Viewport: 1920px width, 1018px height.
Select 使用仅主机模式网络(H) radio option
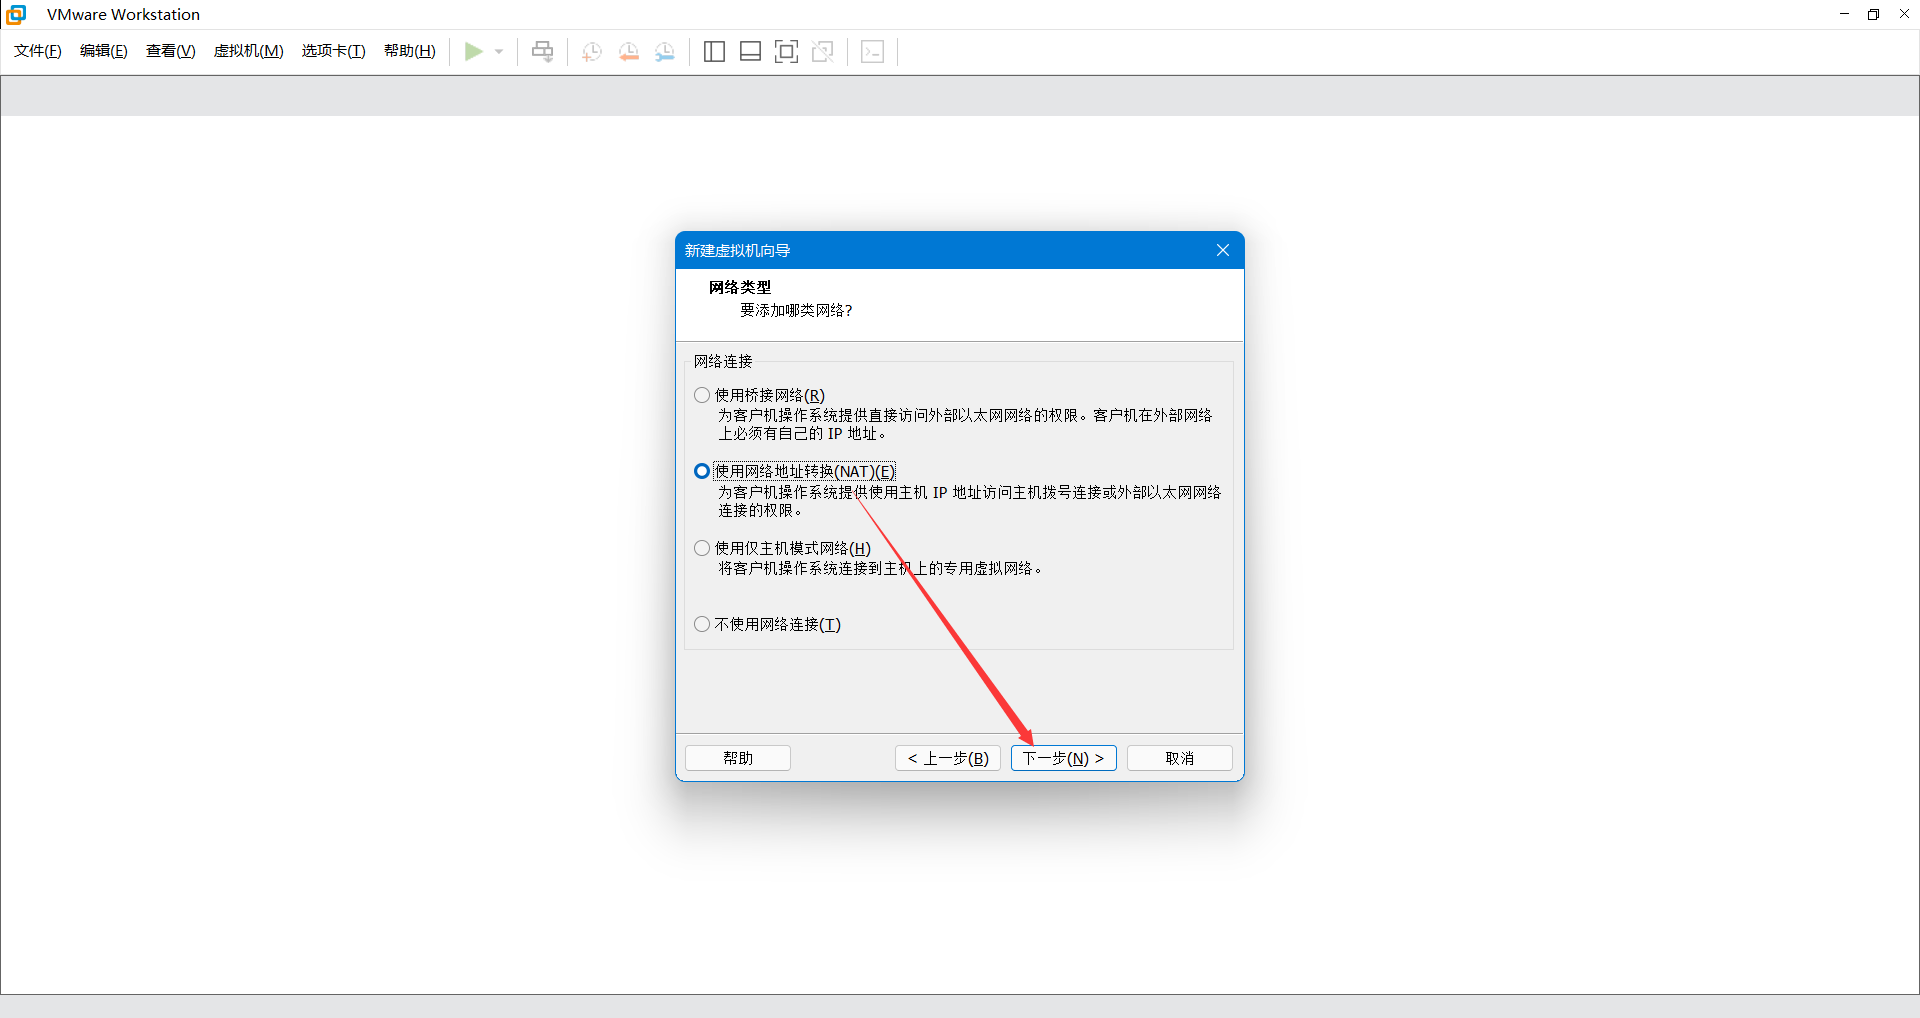(783, 548)
